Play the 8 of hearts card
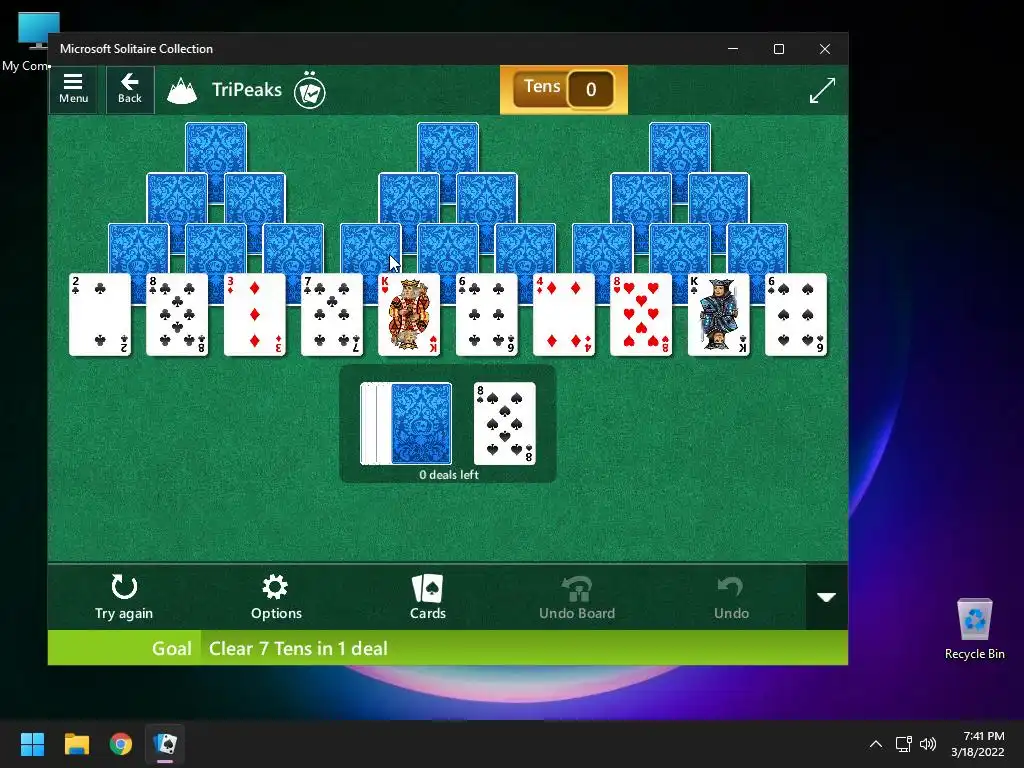 [641, 315]
